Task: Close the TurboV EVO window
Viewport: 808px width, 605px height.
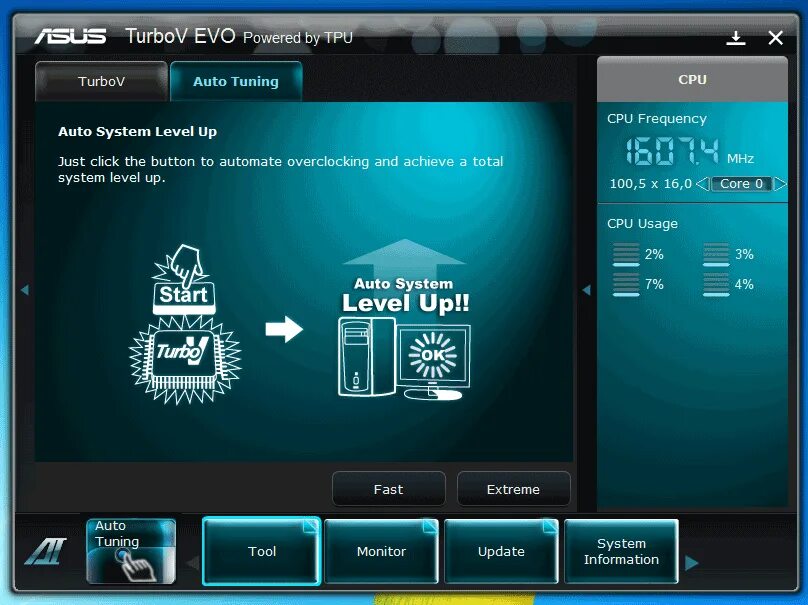Action: tap(775, 38)
